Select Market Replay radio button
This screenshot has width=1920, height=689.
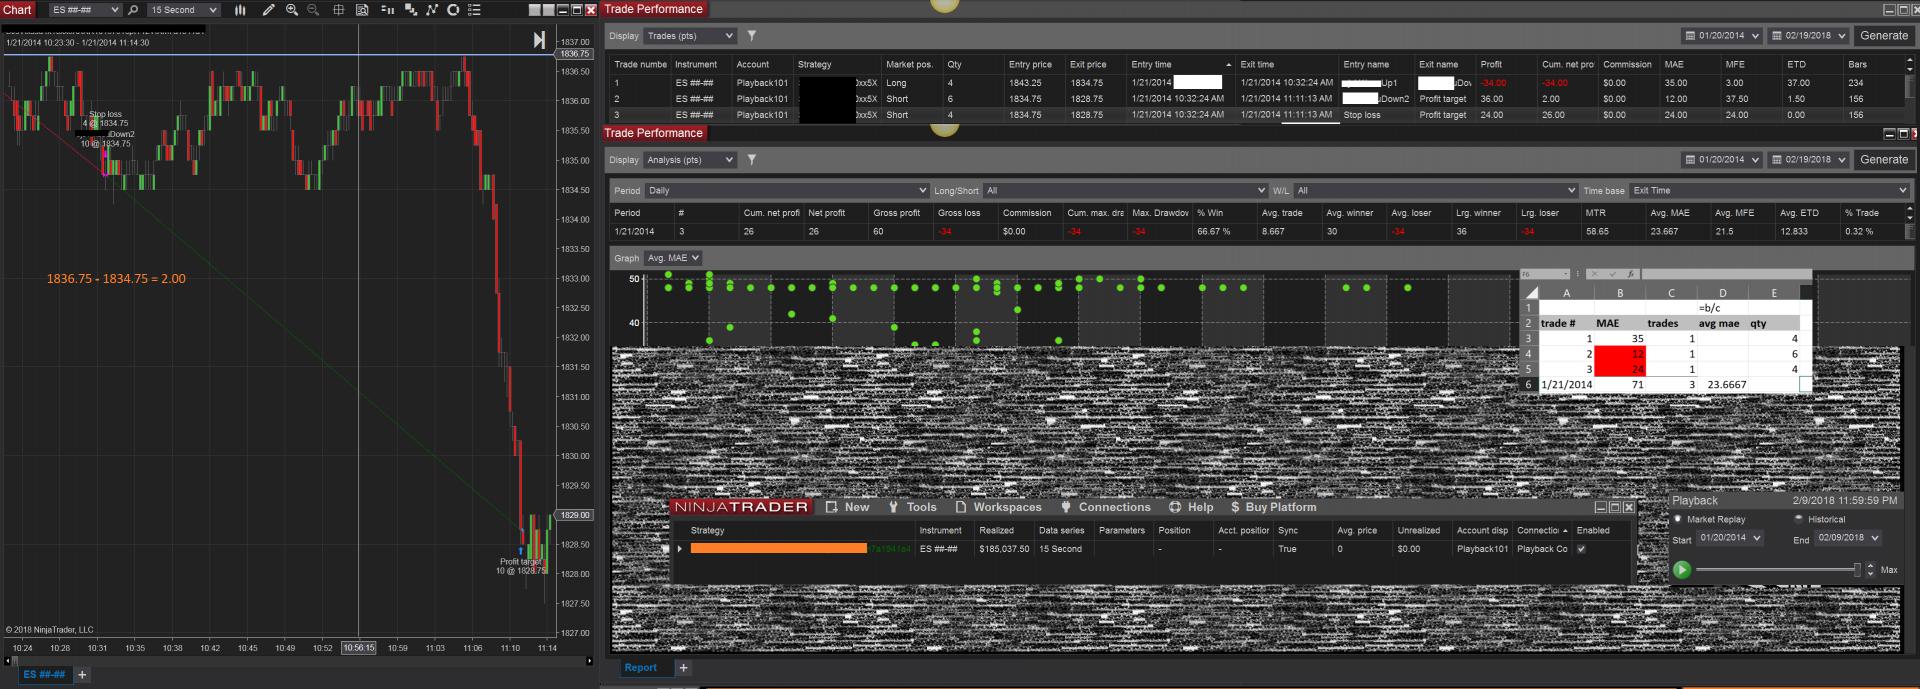tap(1678, 519)
